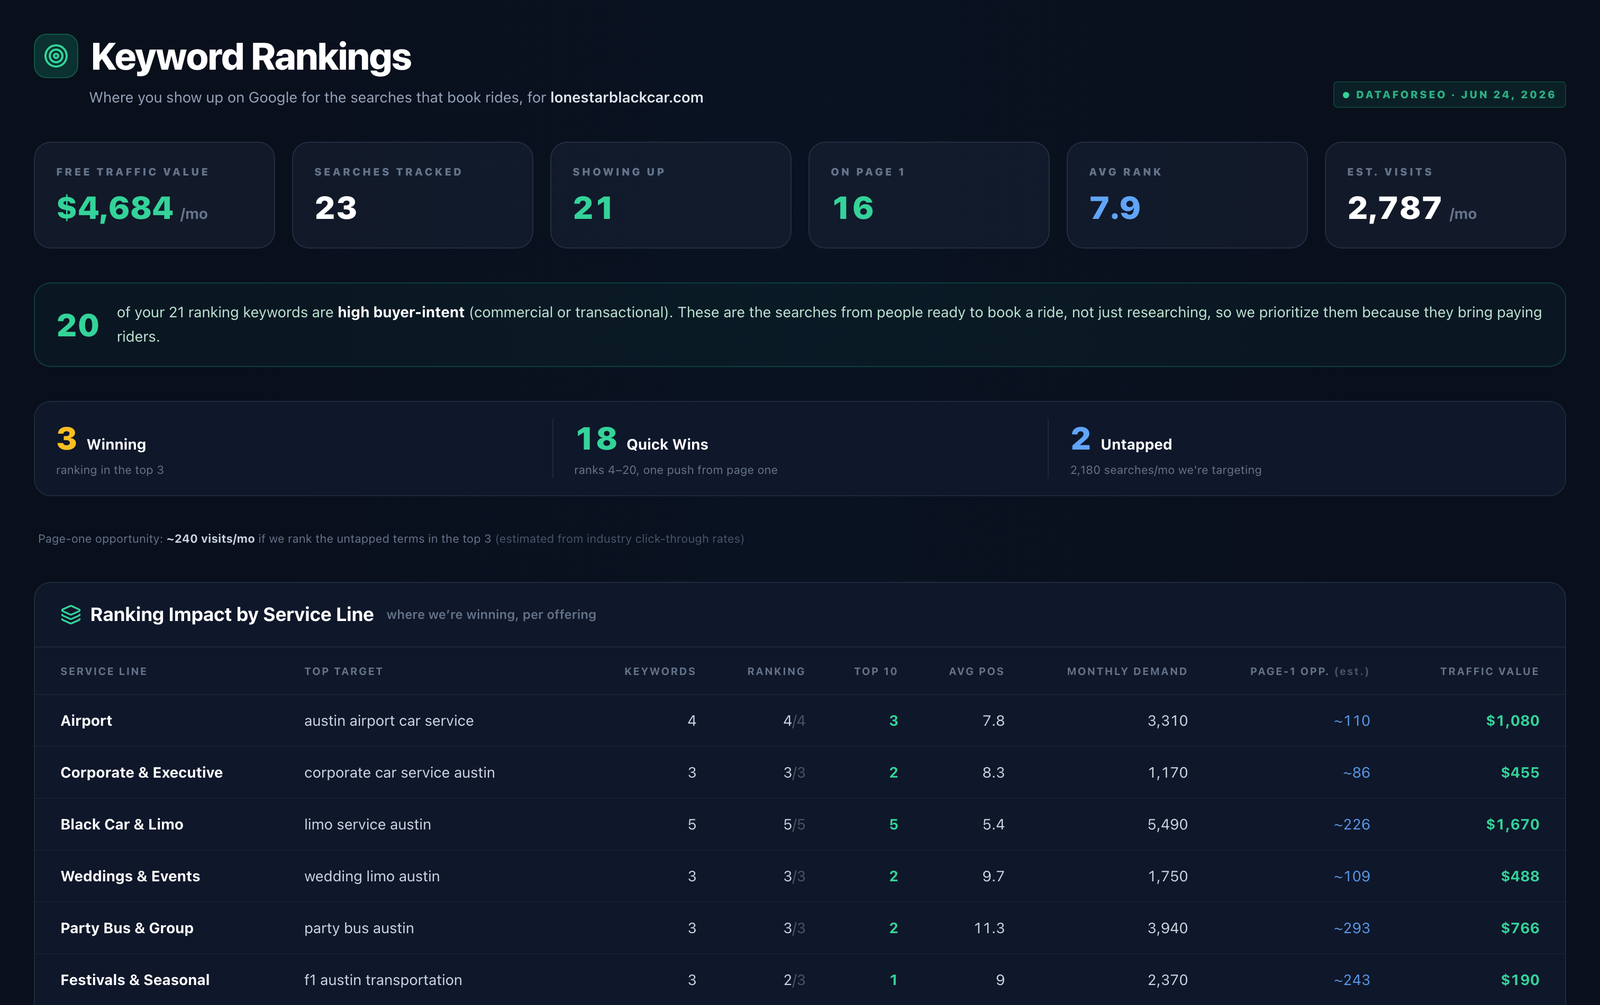Click the ~226 page-1 opportunity value
This screenshot has width=1600, height=1005.
pyautogui.click(x=1351, y=825)
